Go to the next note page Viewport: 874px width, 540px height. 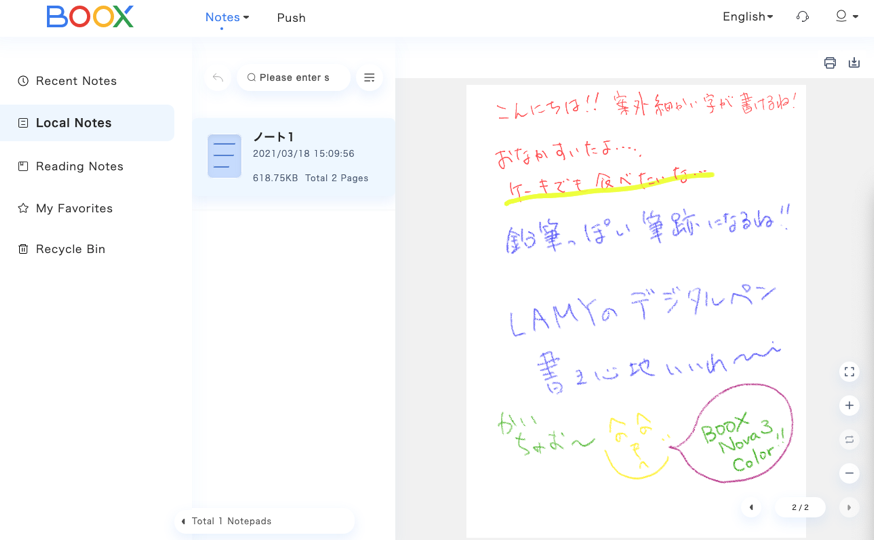click(x=849, y=507)
